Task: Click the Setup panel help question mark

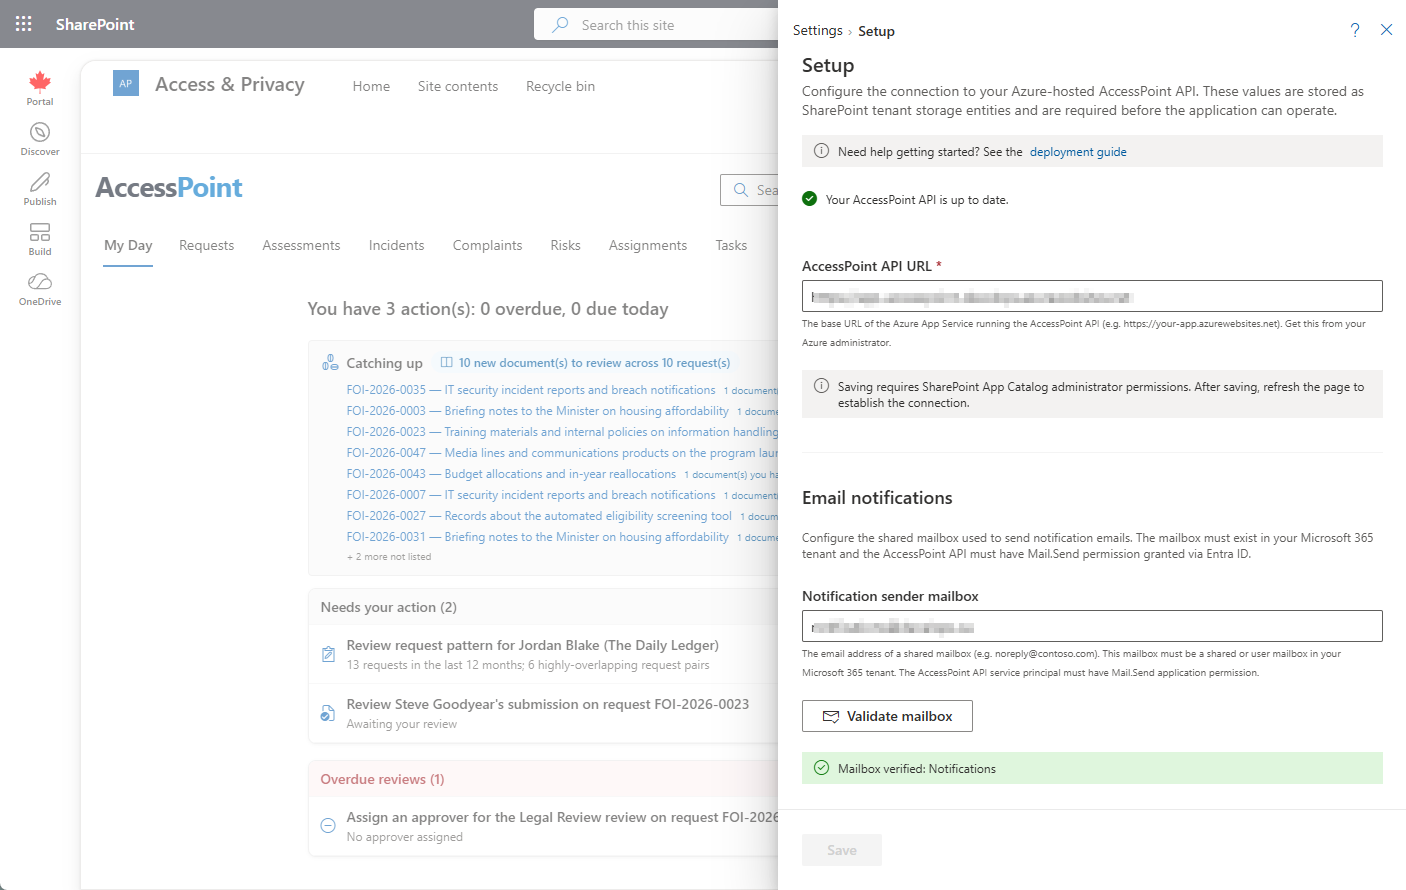Action: 1355,30
